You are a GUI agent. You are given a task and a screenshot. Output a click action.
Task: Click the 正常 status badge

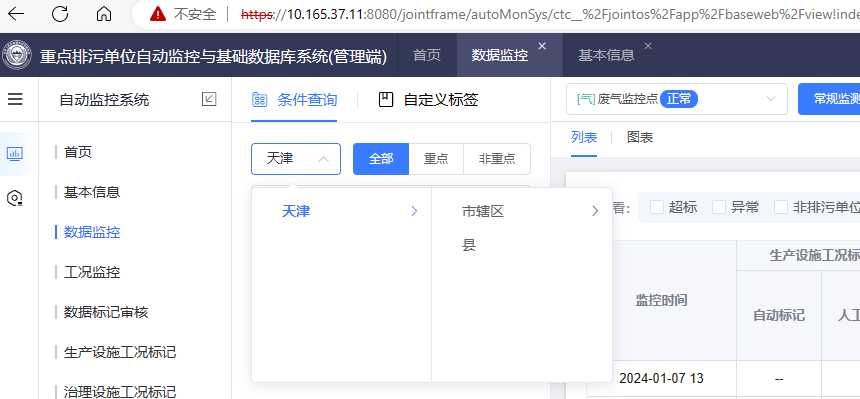pos(679,99)
